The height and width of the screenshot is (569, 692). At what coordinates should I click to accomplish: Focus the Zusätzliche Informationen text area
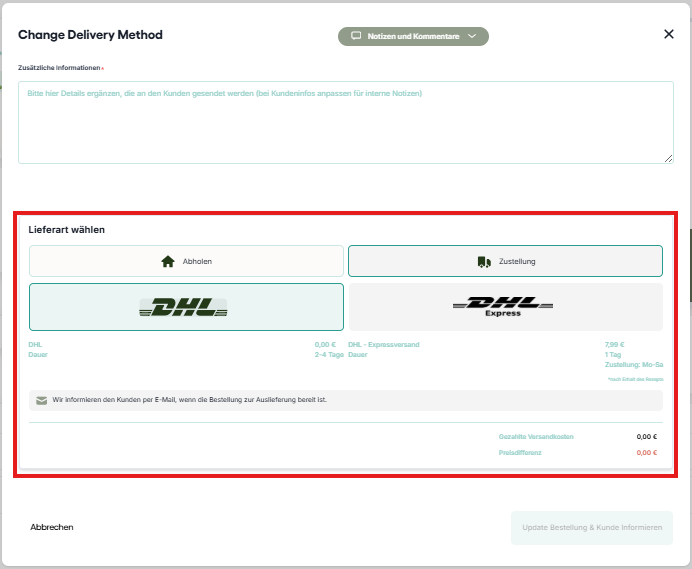[345, 122]
